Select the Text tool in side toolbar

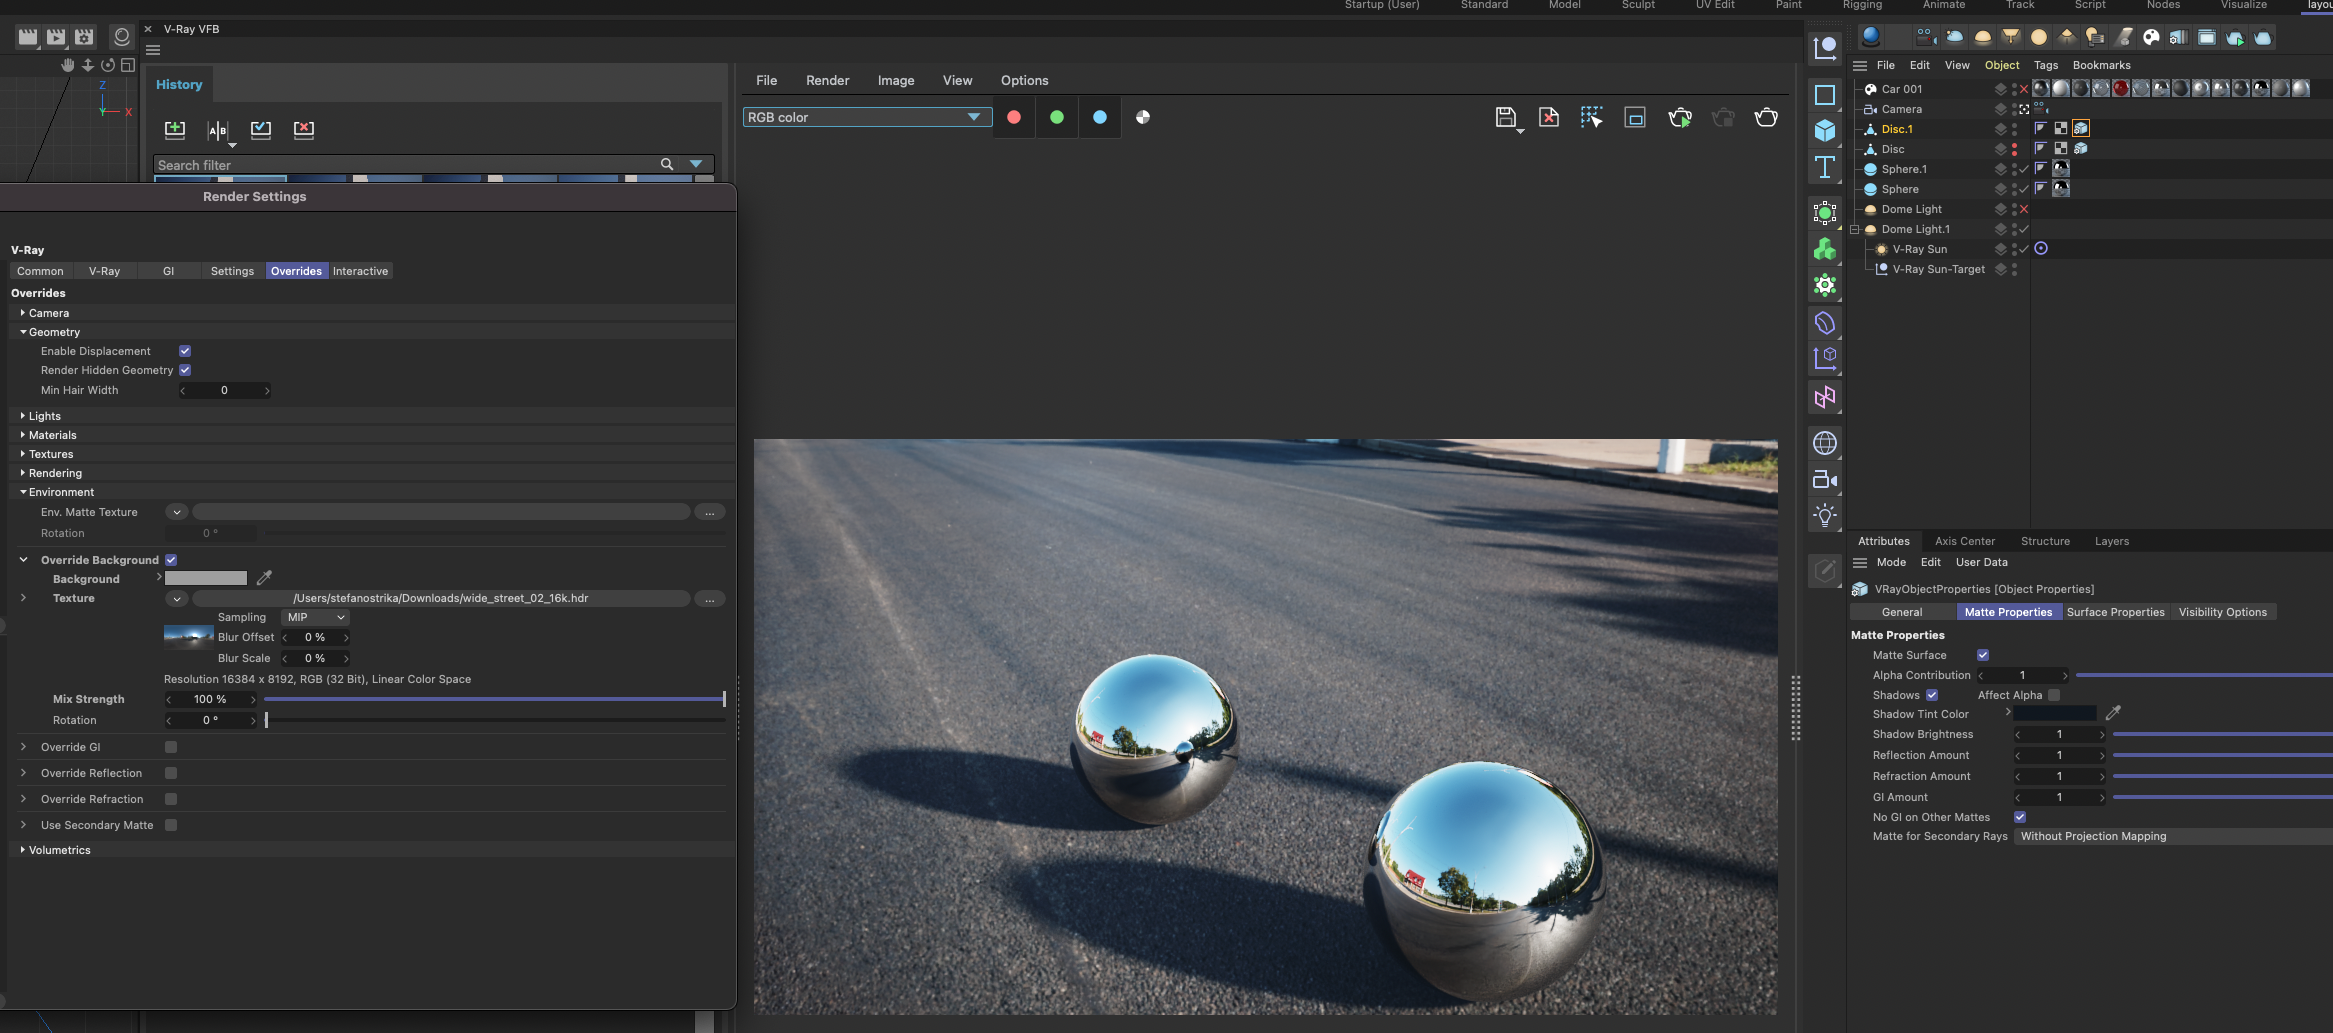pos(1825,168)
